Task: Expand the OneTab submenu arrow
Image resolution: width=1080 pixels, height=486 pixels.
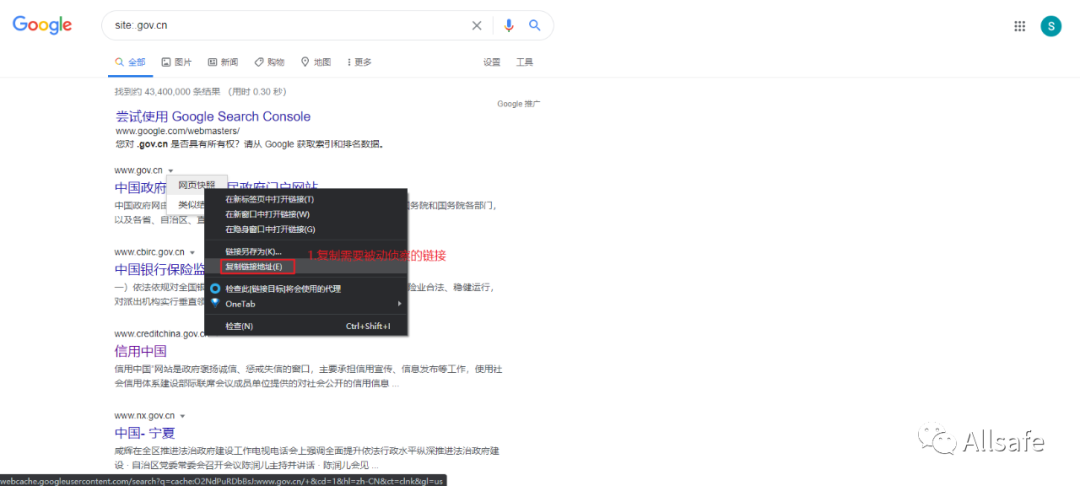Action: 399,304
